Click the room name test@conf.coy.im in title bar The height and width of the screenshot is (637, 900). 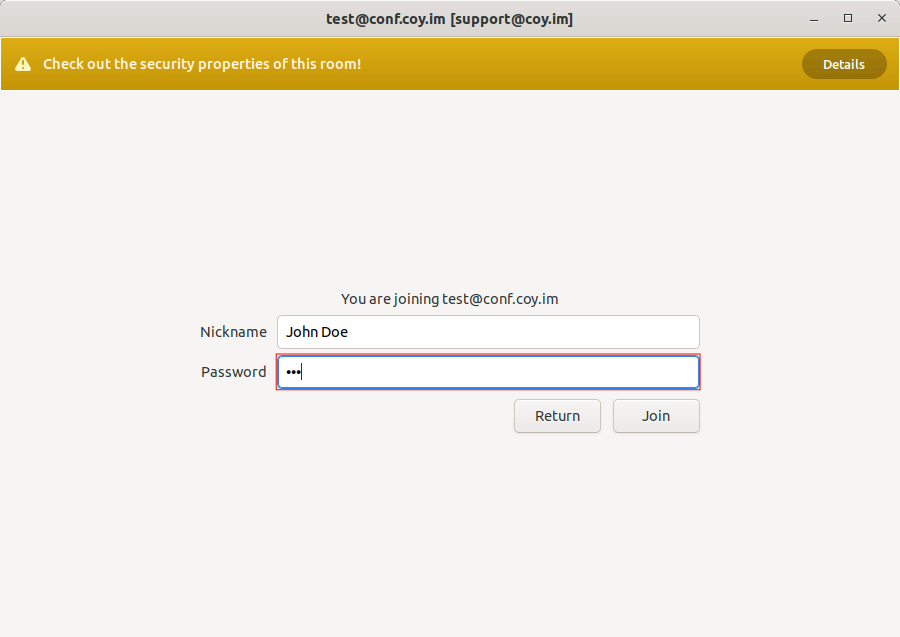[x=385, y=19]
